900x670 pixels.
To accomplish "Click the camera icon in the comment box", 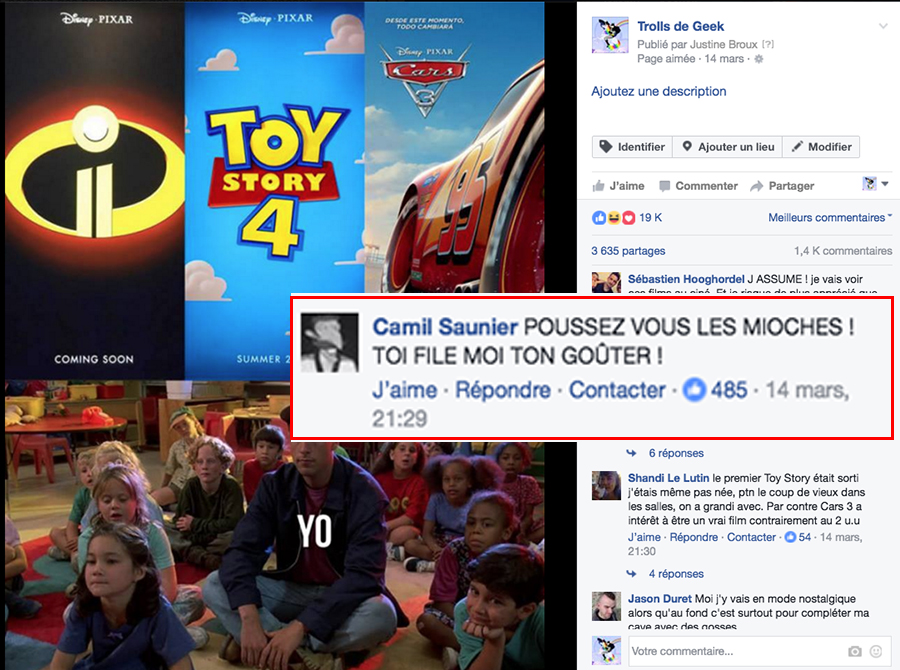I will [x=855, y=651].
